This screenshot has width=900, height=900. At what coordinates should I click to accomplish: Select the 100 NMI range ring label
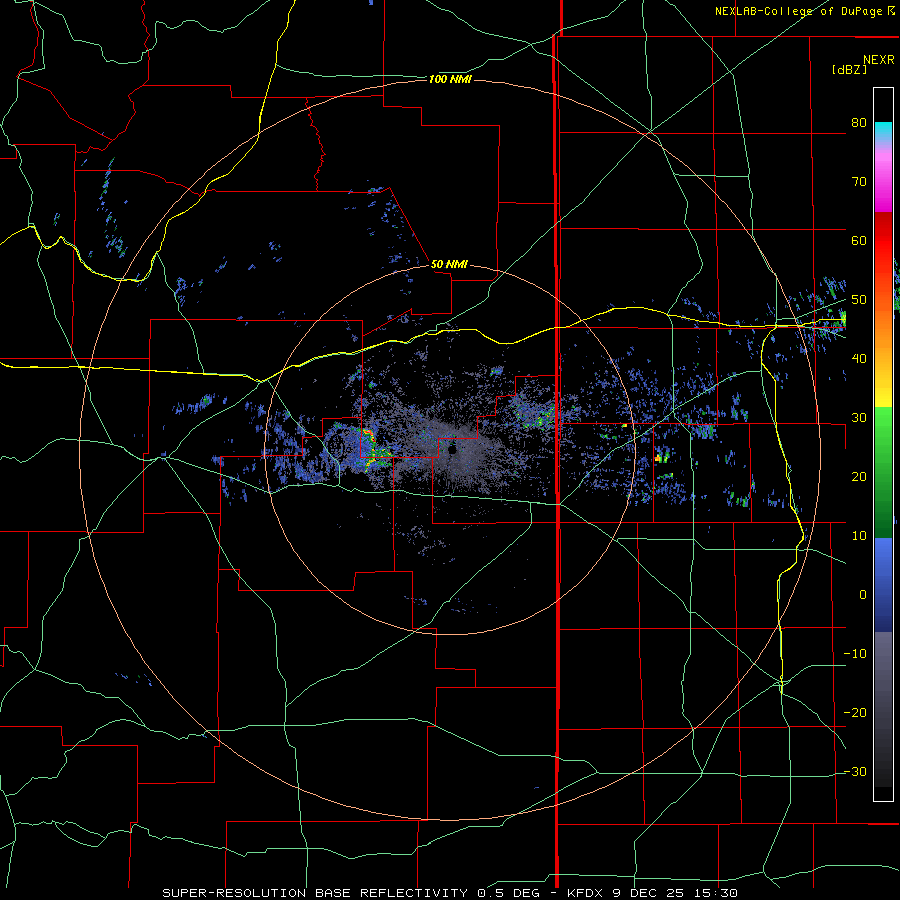[450, 79]
